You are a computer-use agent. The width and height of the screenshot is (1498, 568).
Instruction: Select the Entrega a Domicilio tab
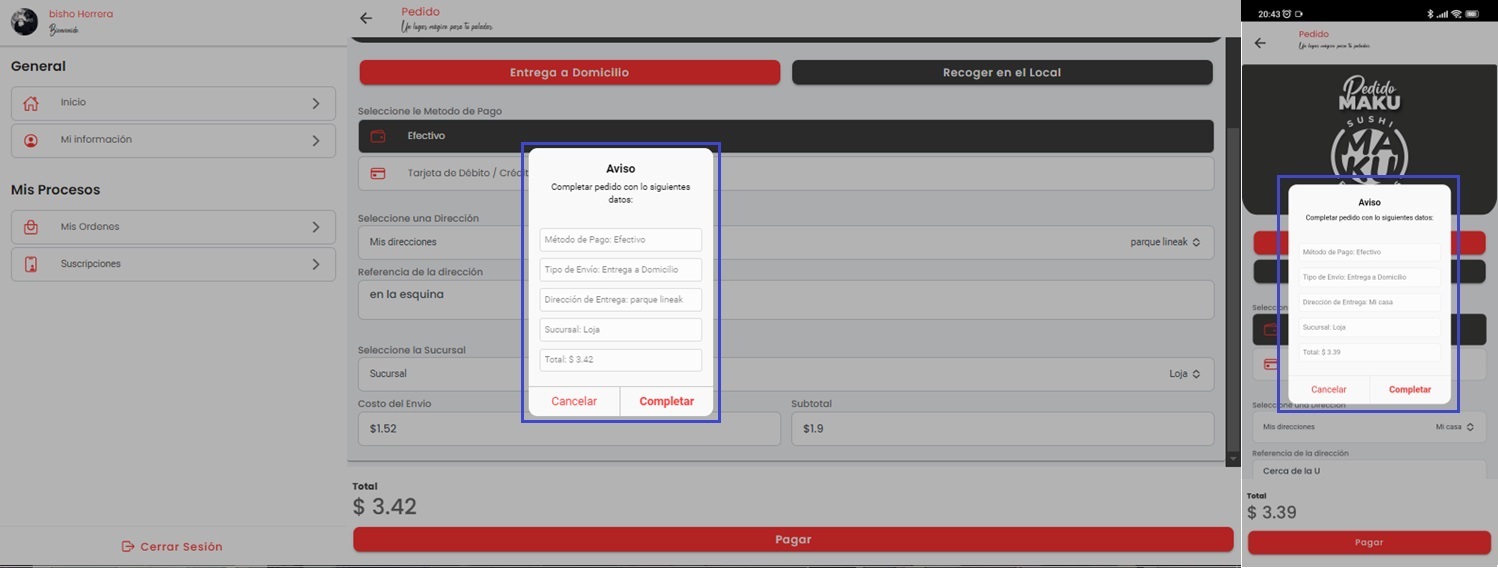[569, 72]
